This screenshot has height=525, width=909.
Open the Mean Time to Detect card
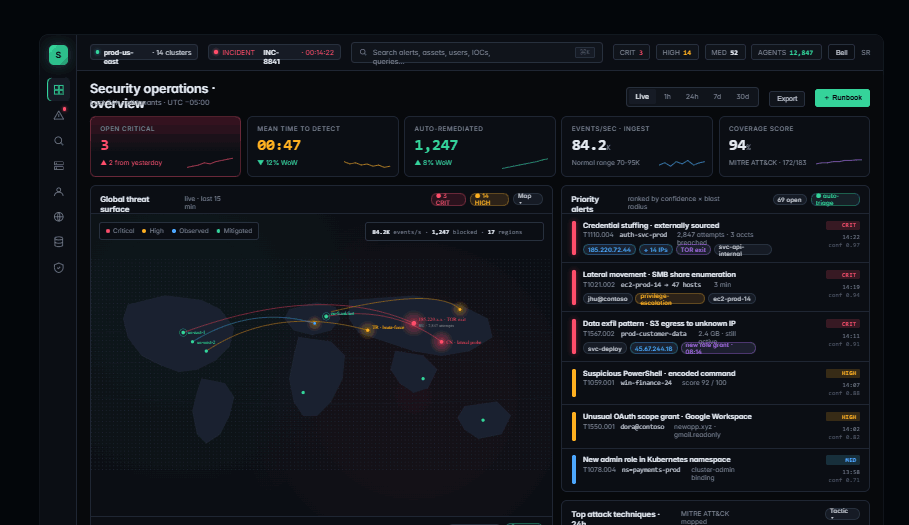point(323,147)
